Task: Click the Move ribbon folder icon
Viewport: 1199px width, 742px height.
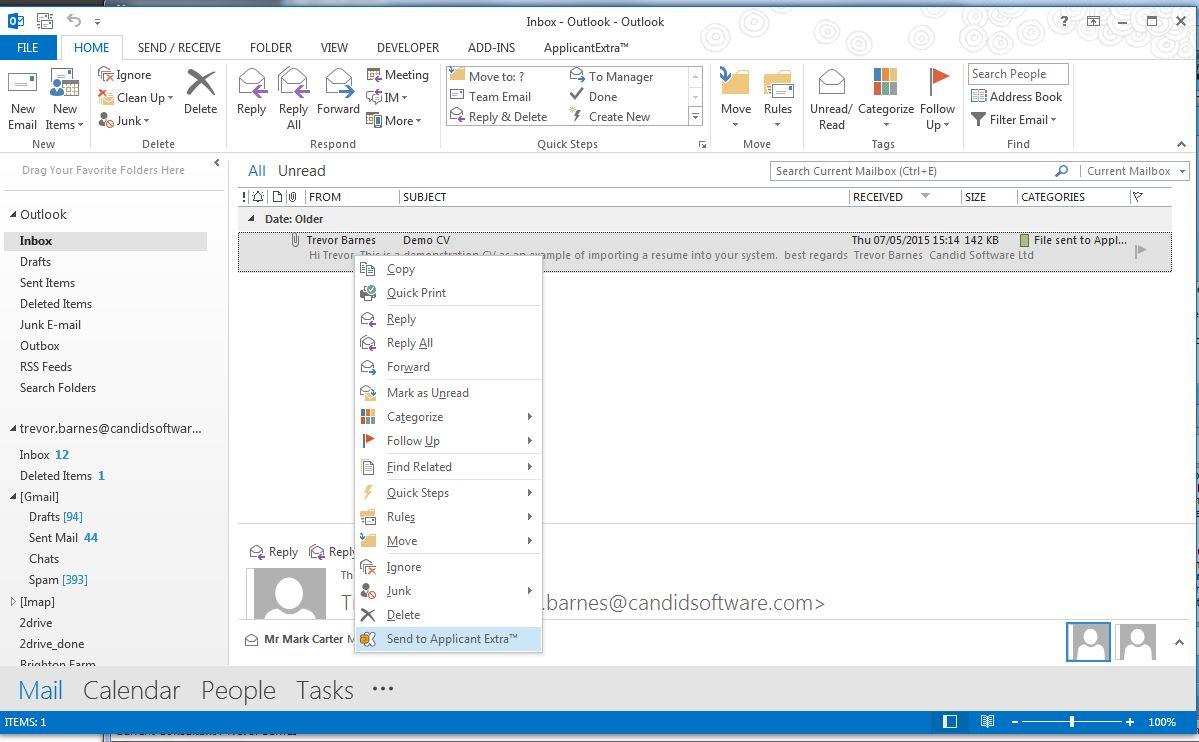Action: (736, 83)
